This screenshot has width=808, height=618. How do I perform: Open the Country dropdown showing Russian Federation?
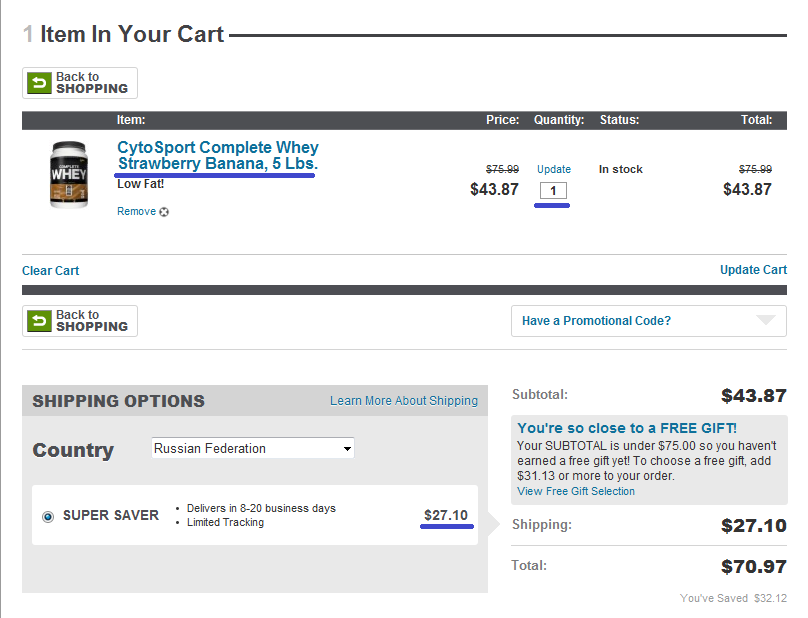click(253, 449)
